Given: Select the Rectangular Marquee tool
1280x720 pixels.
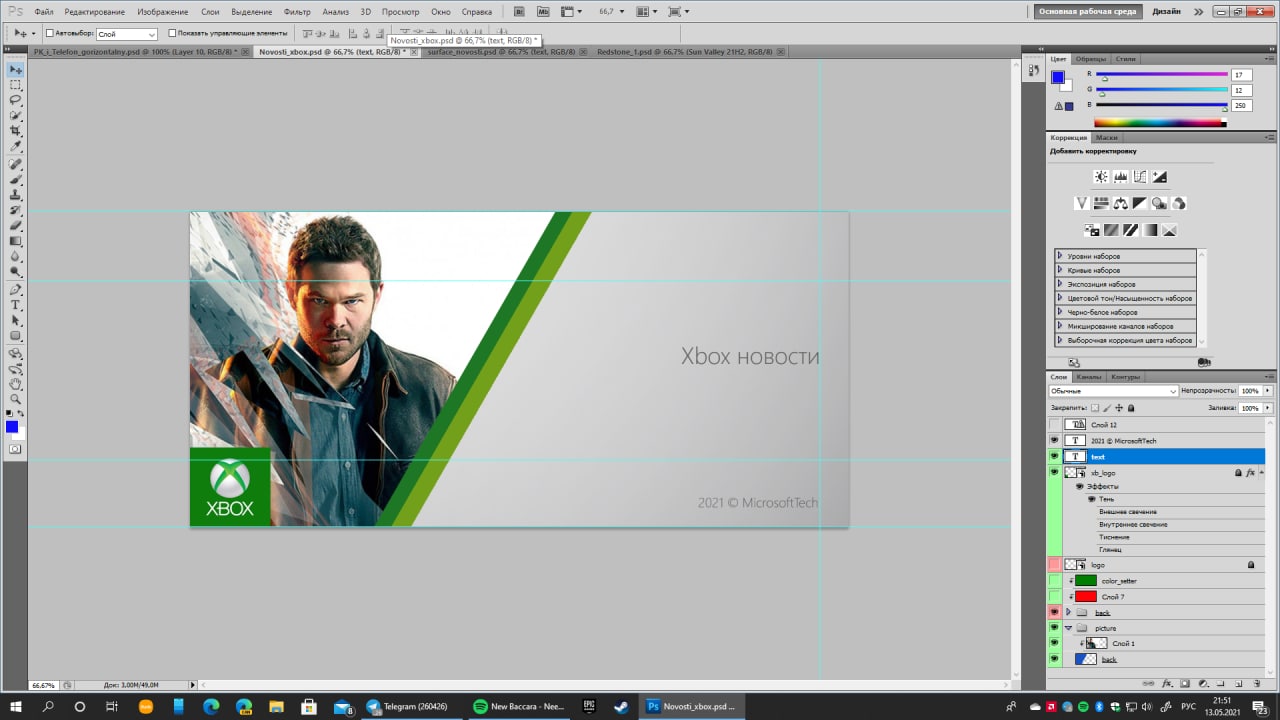Looking at the screenshot, I should coord(16,85).
